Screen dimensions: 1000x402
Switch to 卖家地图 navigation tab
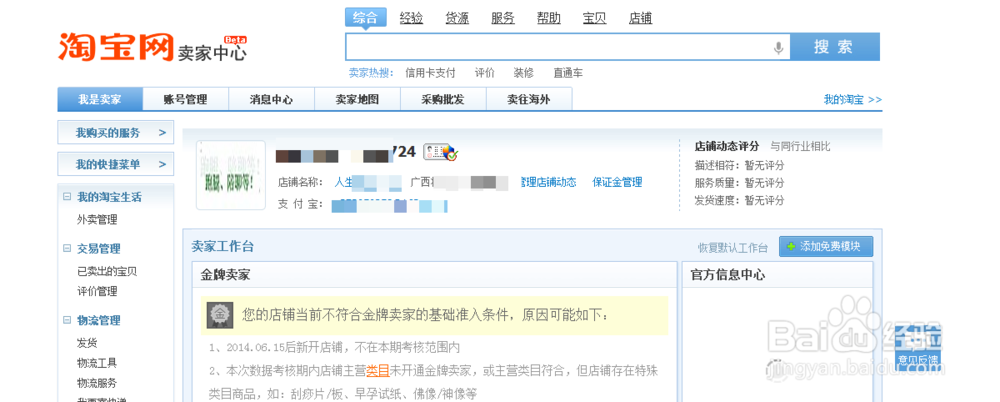click(357, 100)
